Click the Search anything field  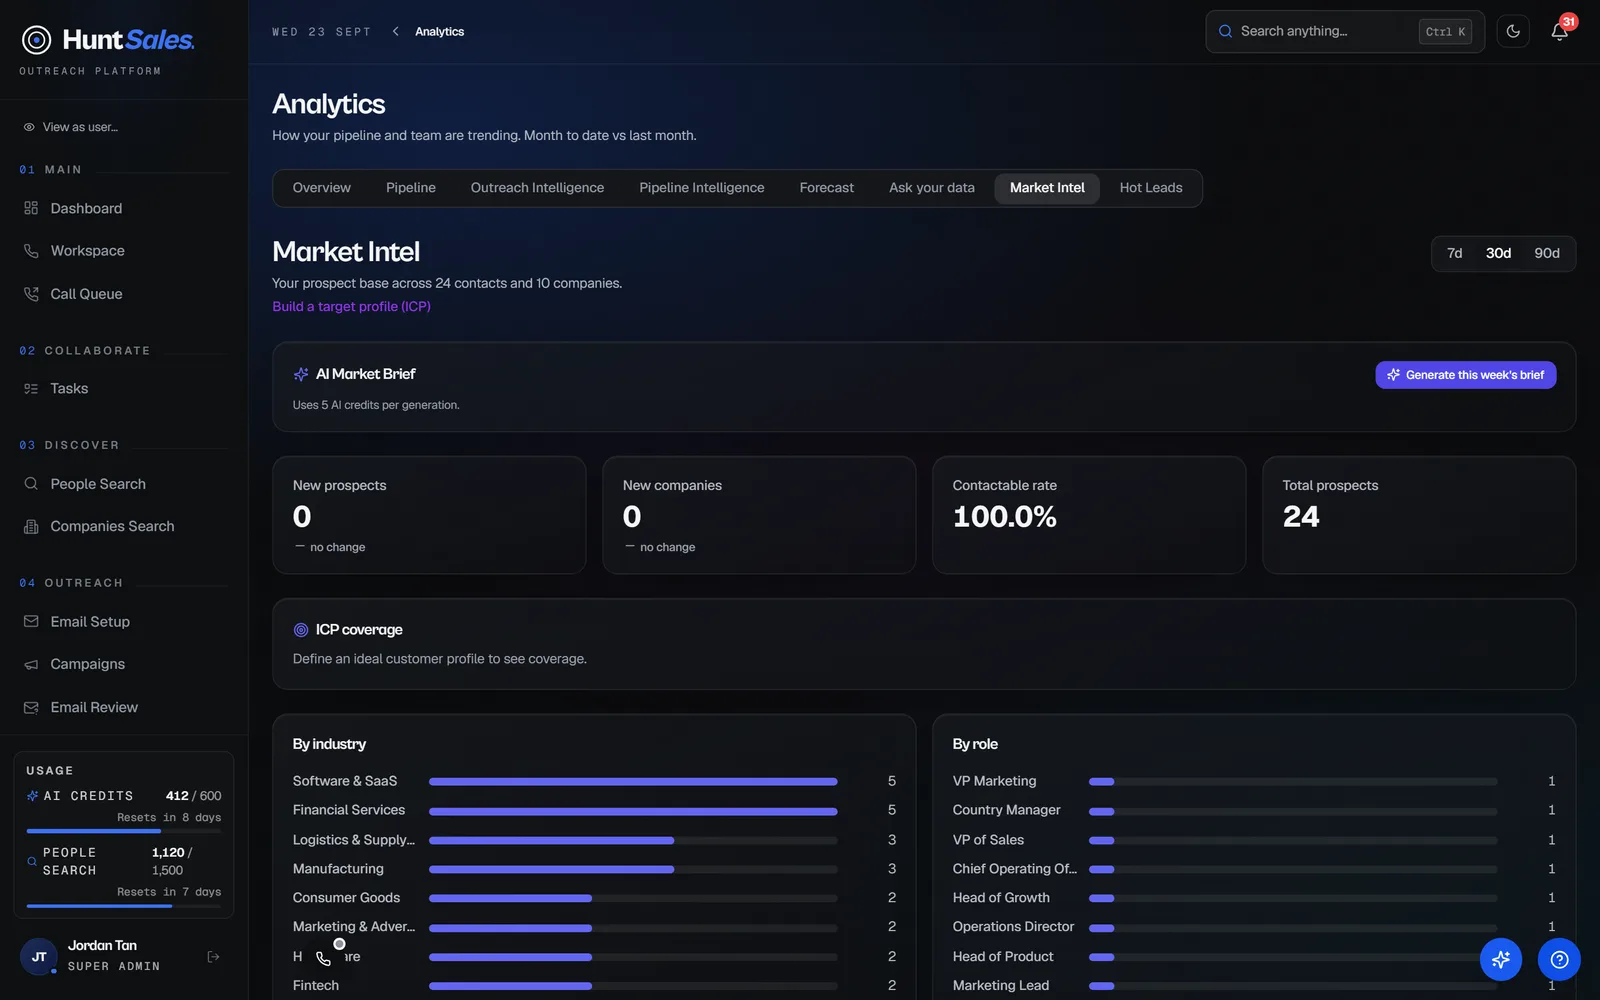[x=1345, y=32]
